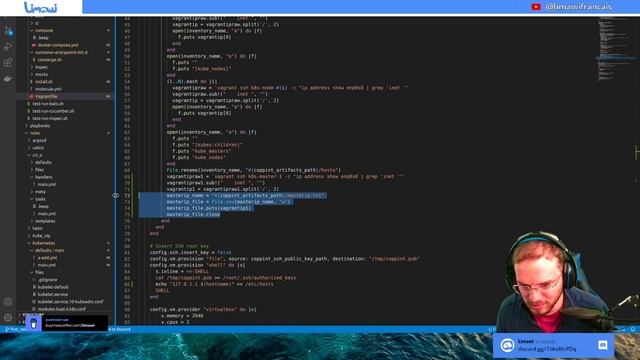Open main.yml under tasks folder

pos(47,213)
